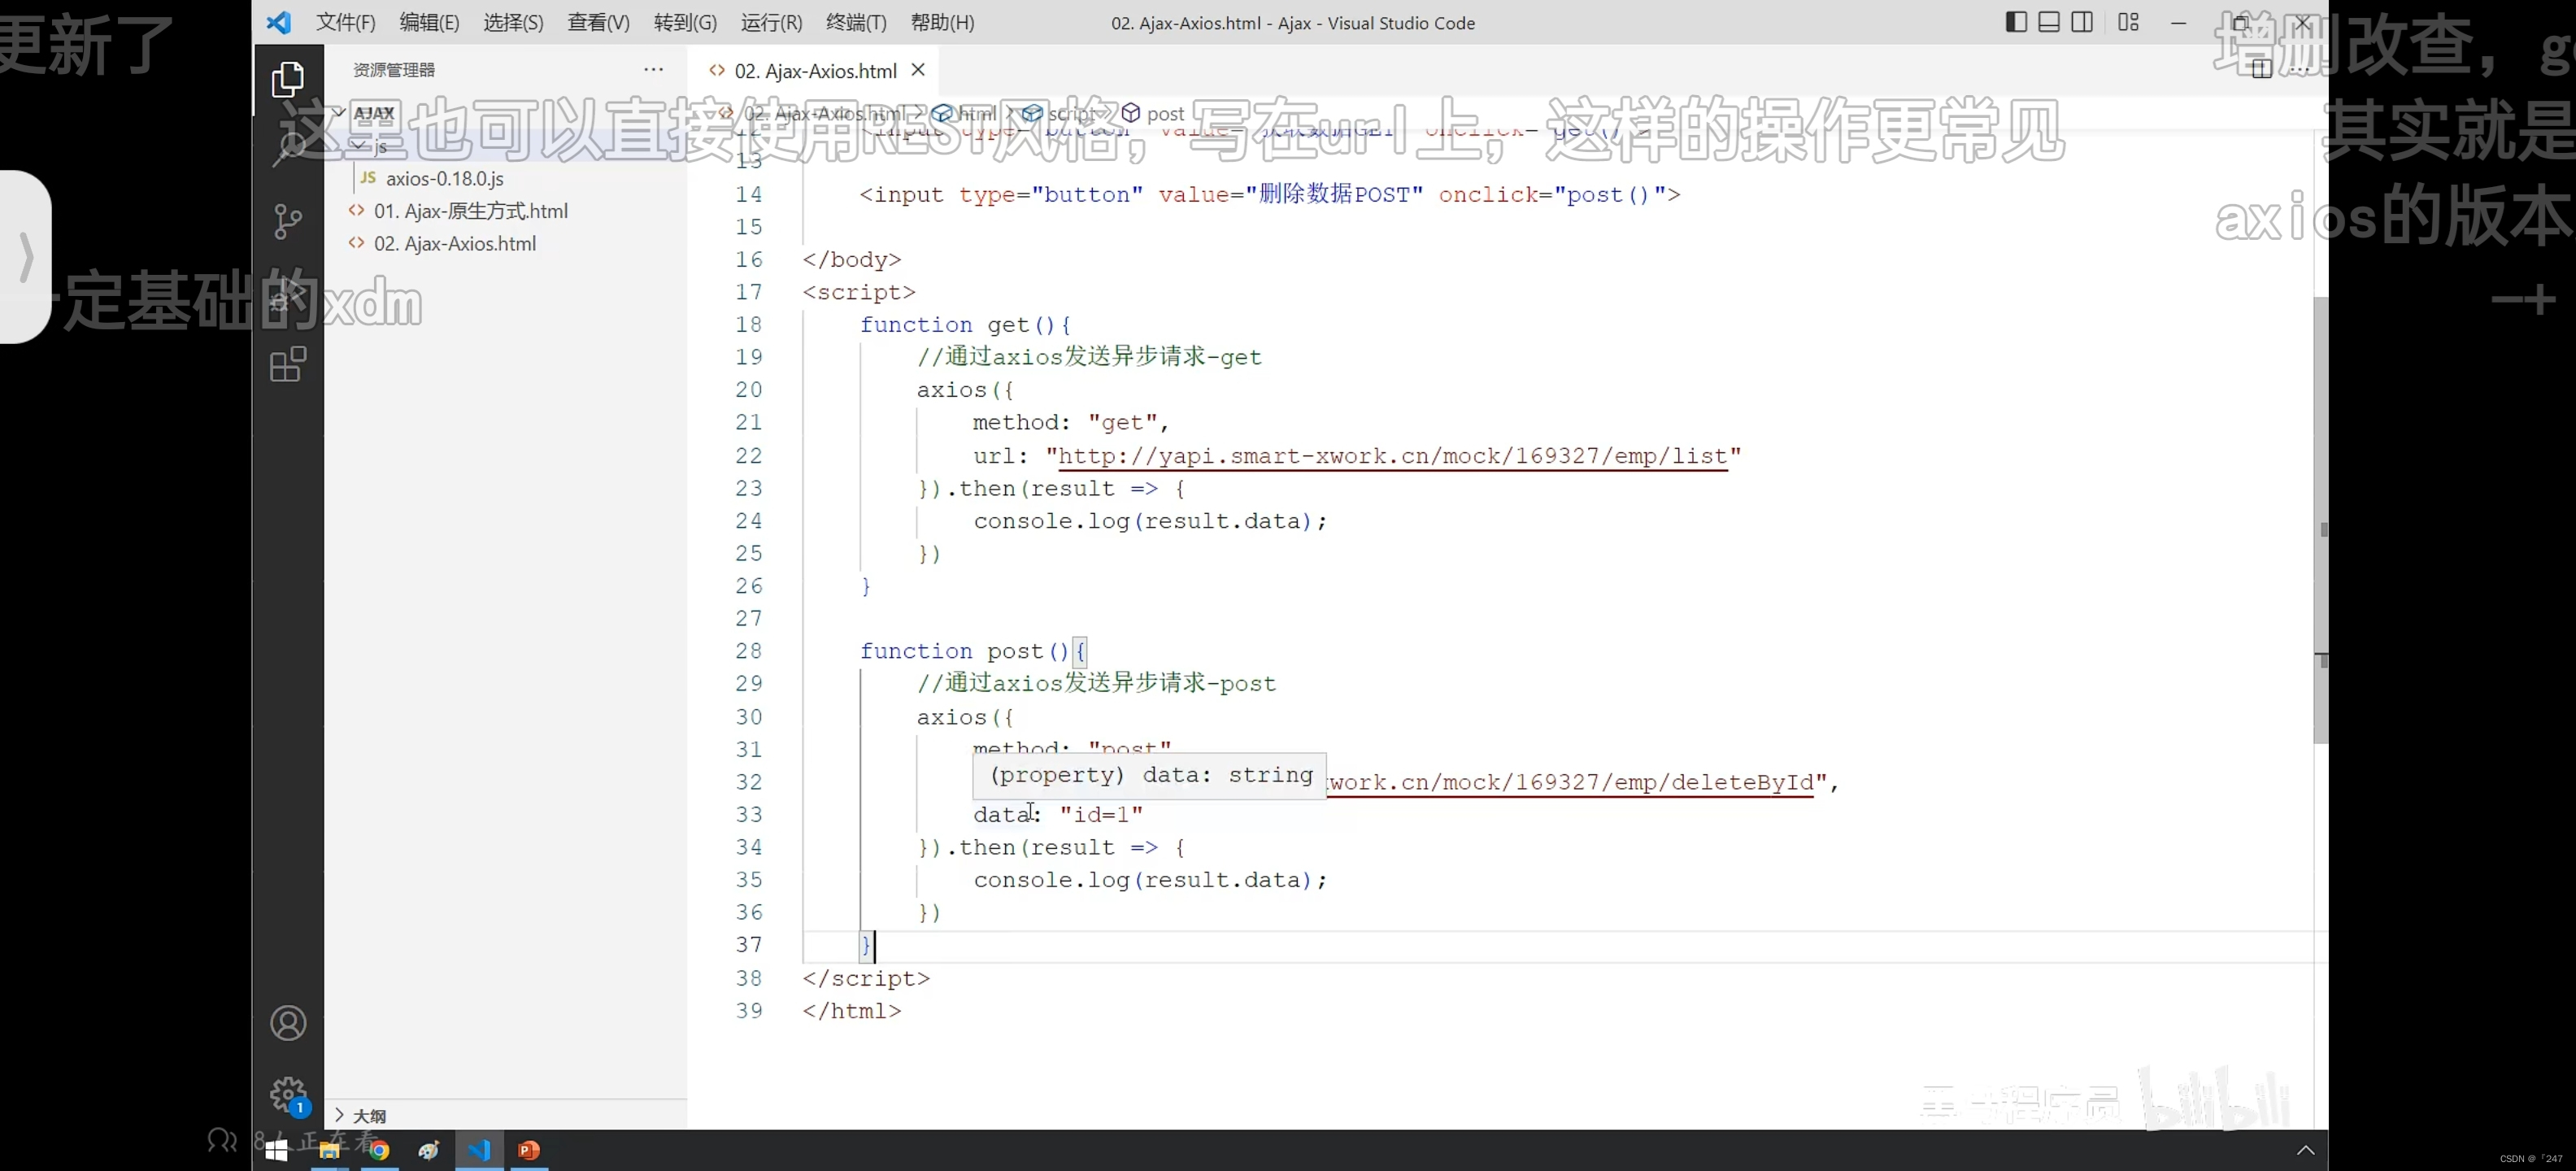Screen dimensions: 2576x1171
Task: Click the 资源管理器 panel title
Action: [394, 69]
